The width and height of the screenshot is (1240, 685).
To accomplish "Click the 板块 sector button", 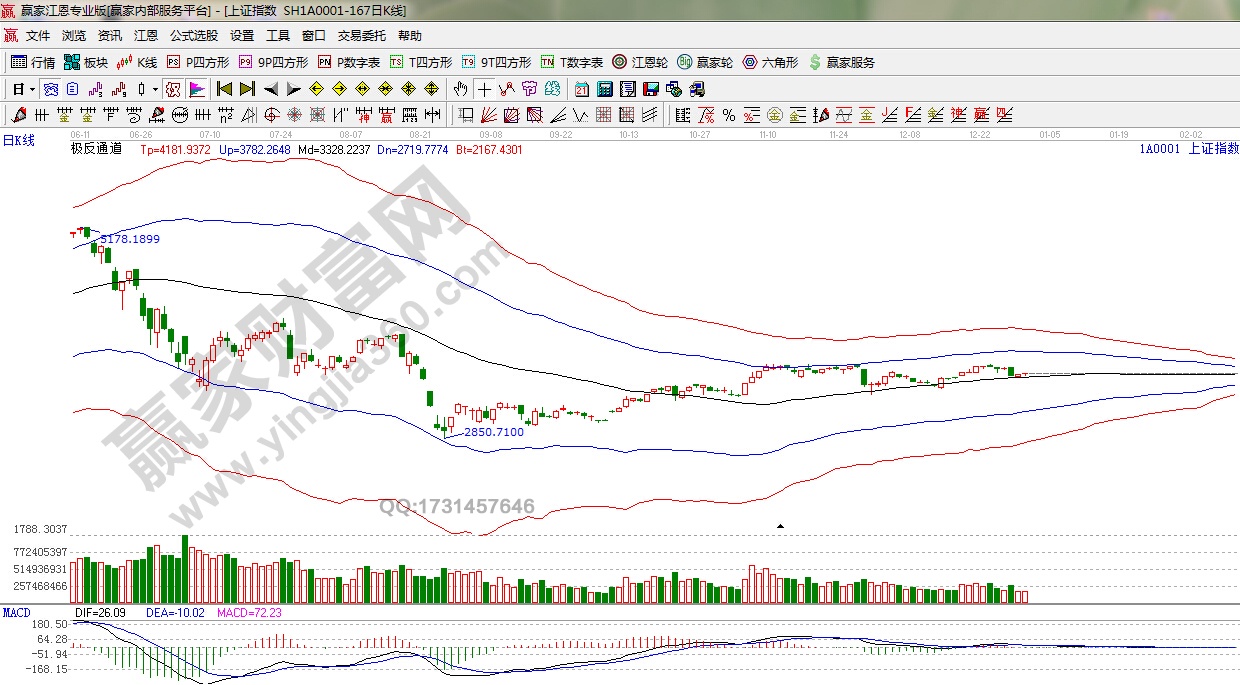I will (86, 62).
